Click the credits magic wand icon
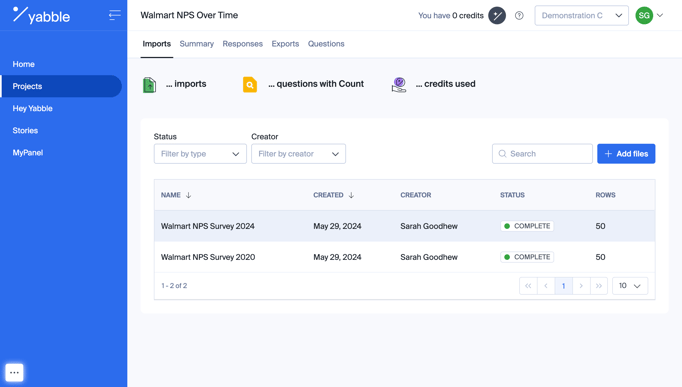This screenshot has width=682, height=387. 497,16
